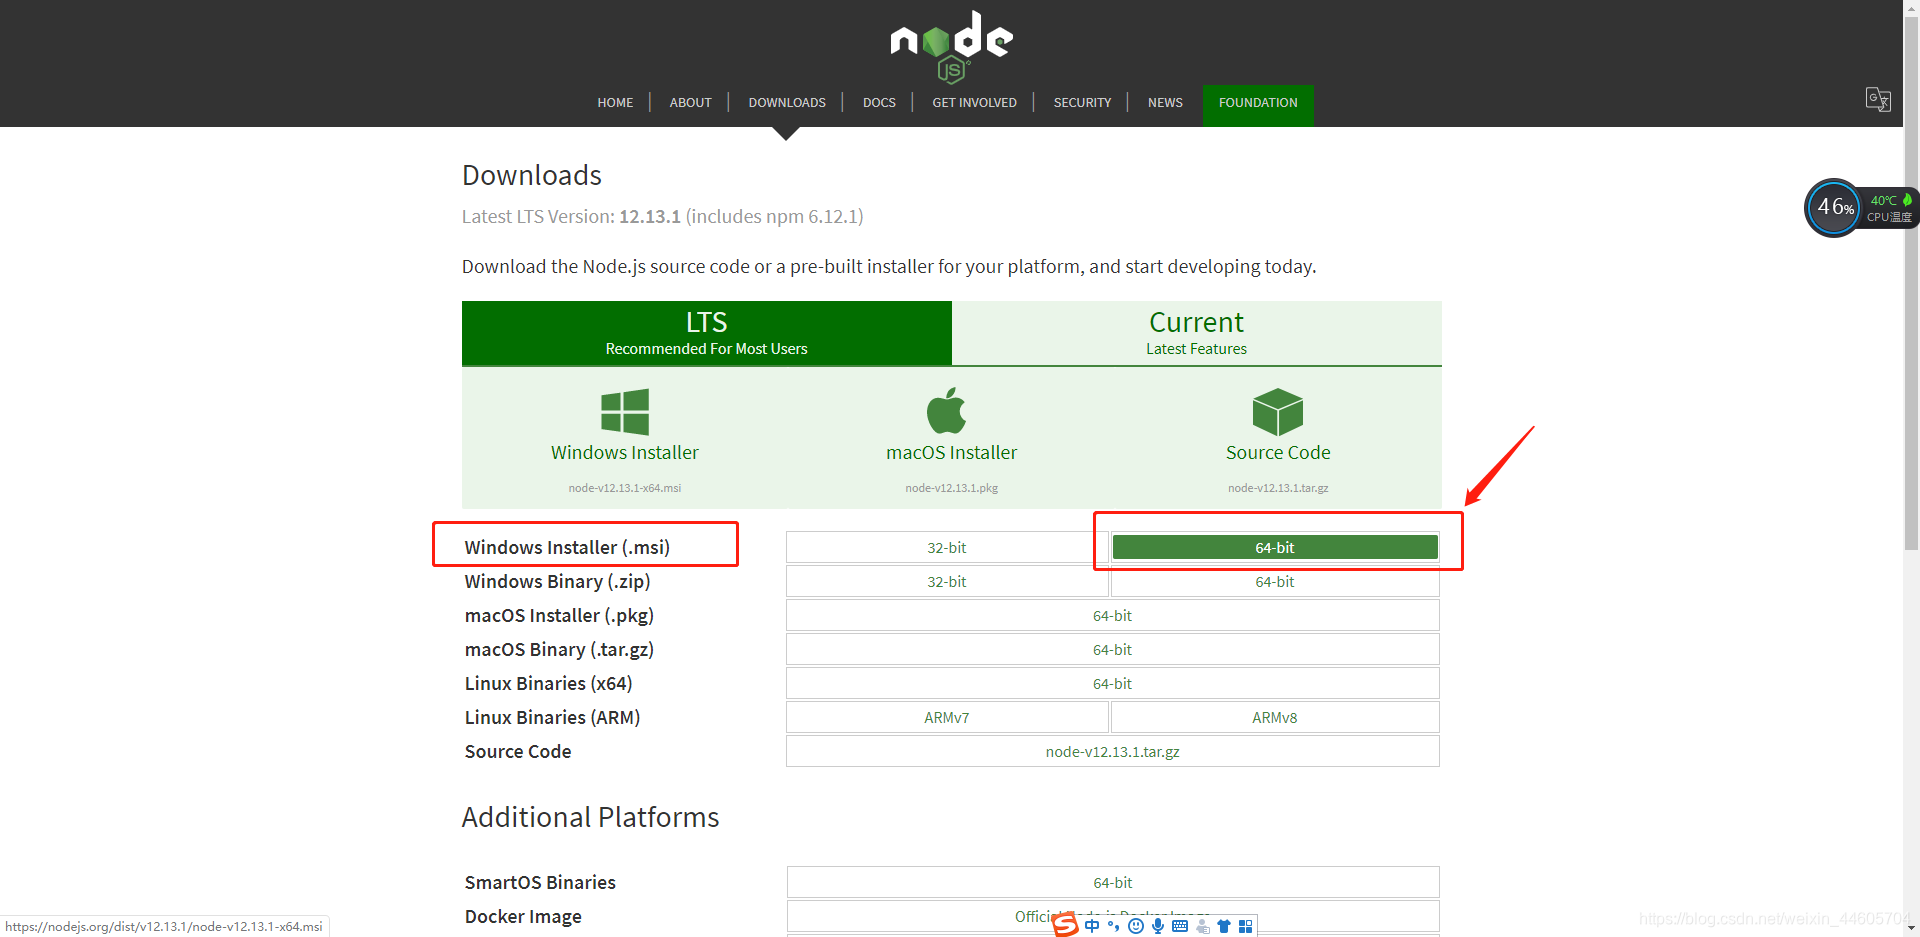Viewport: 1920px width, 937px height.
Task: Click the 'Source Code' row label in table
Action: [518, 751]
